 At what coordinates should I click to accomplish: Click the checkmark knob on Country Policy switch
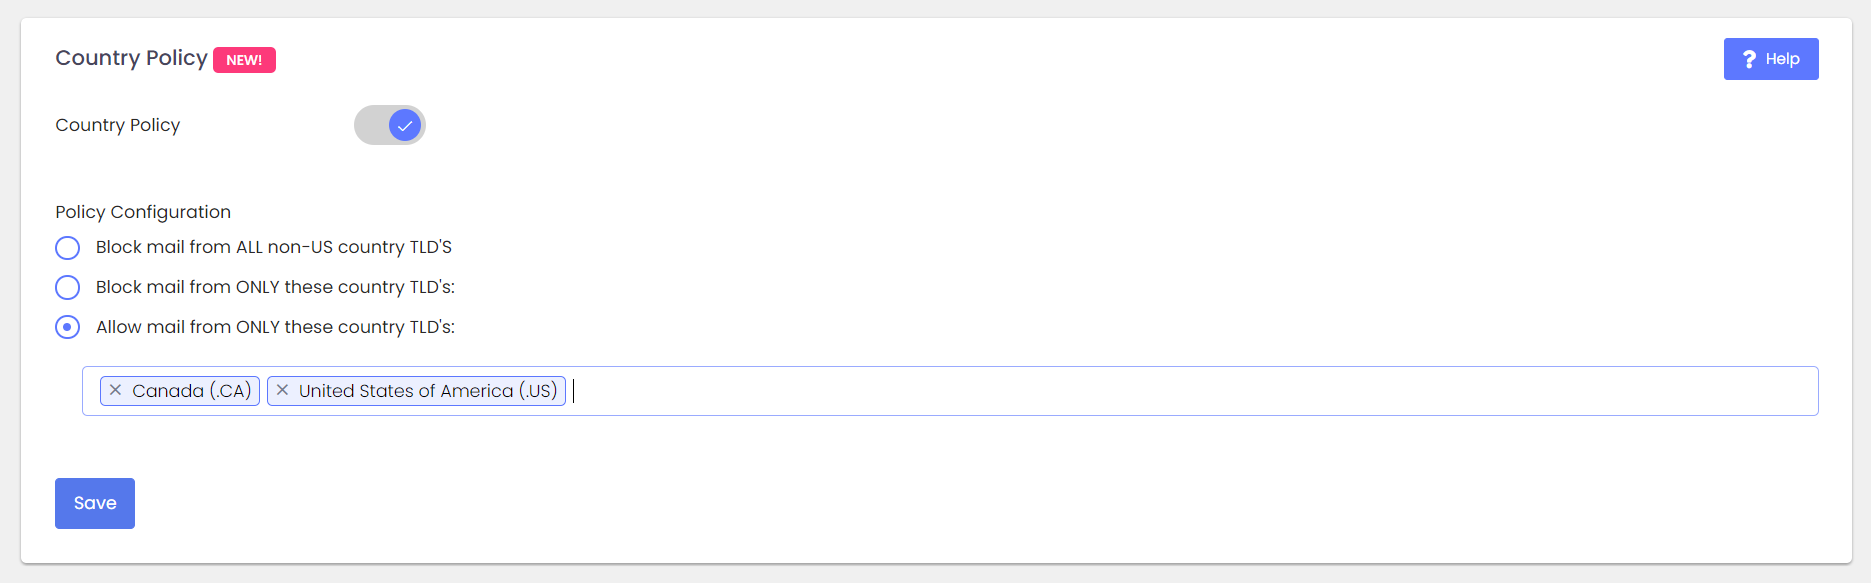pyautogui.click(x=405, y=125)
